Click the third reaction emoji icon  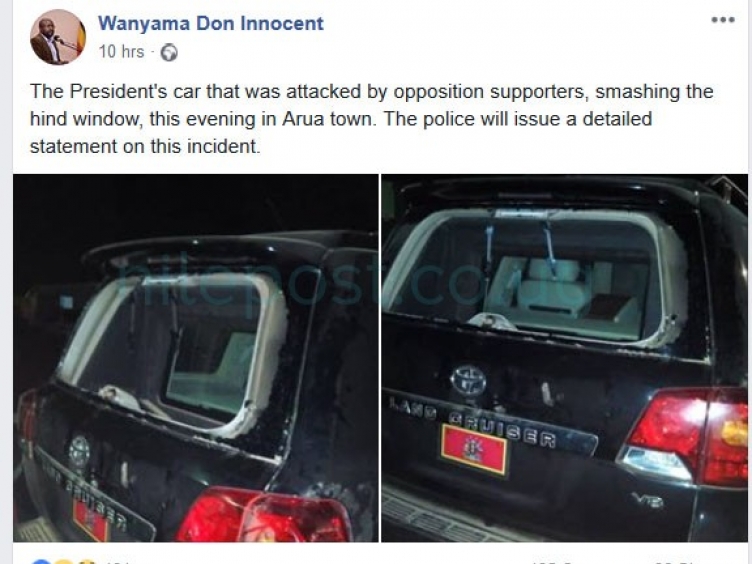click(x=86, y=562)
